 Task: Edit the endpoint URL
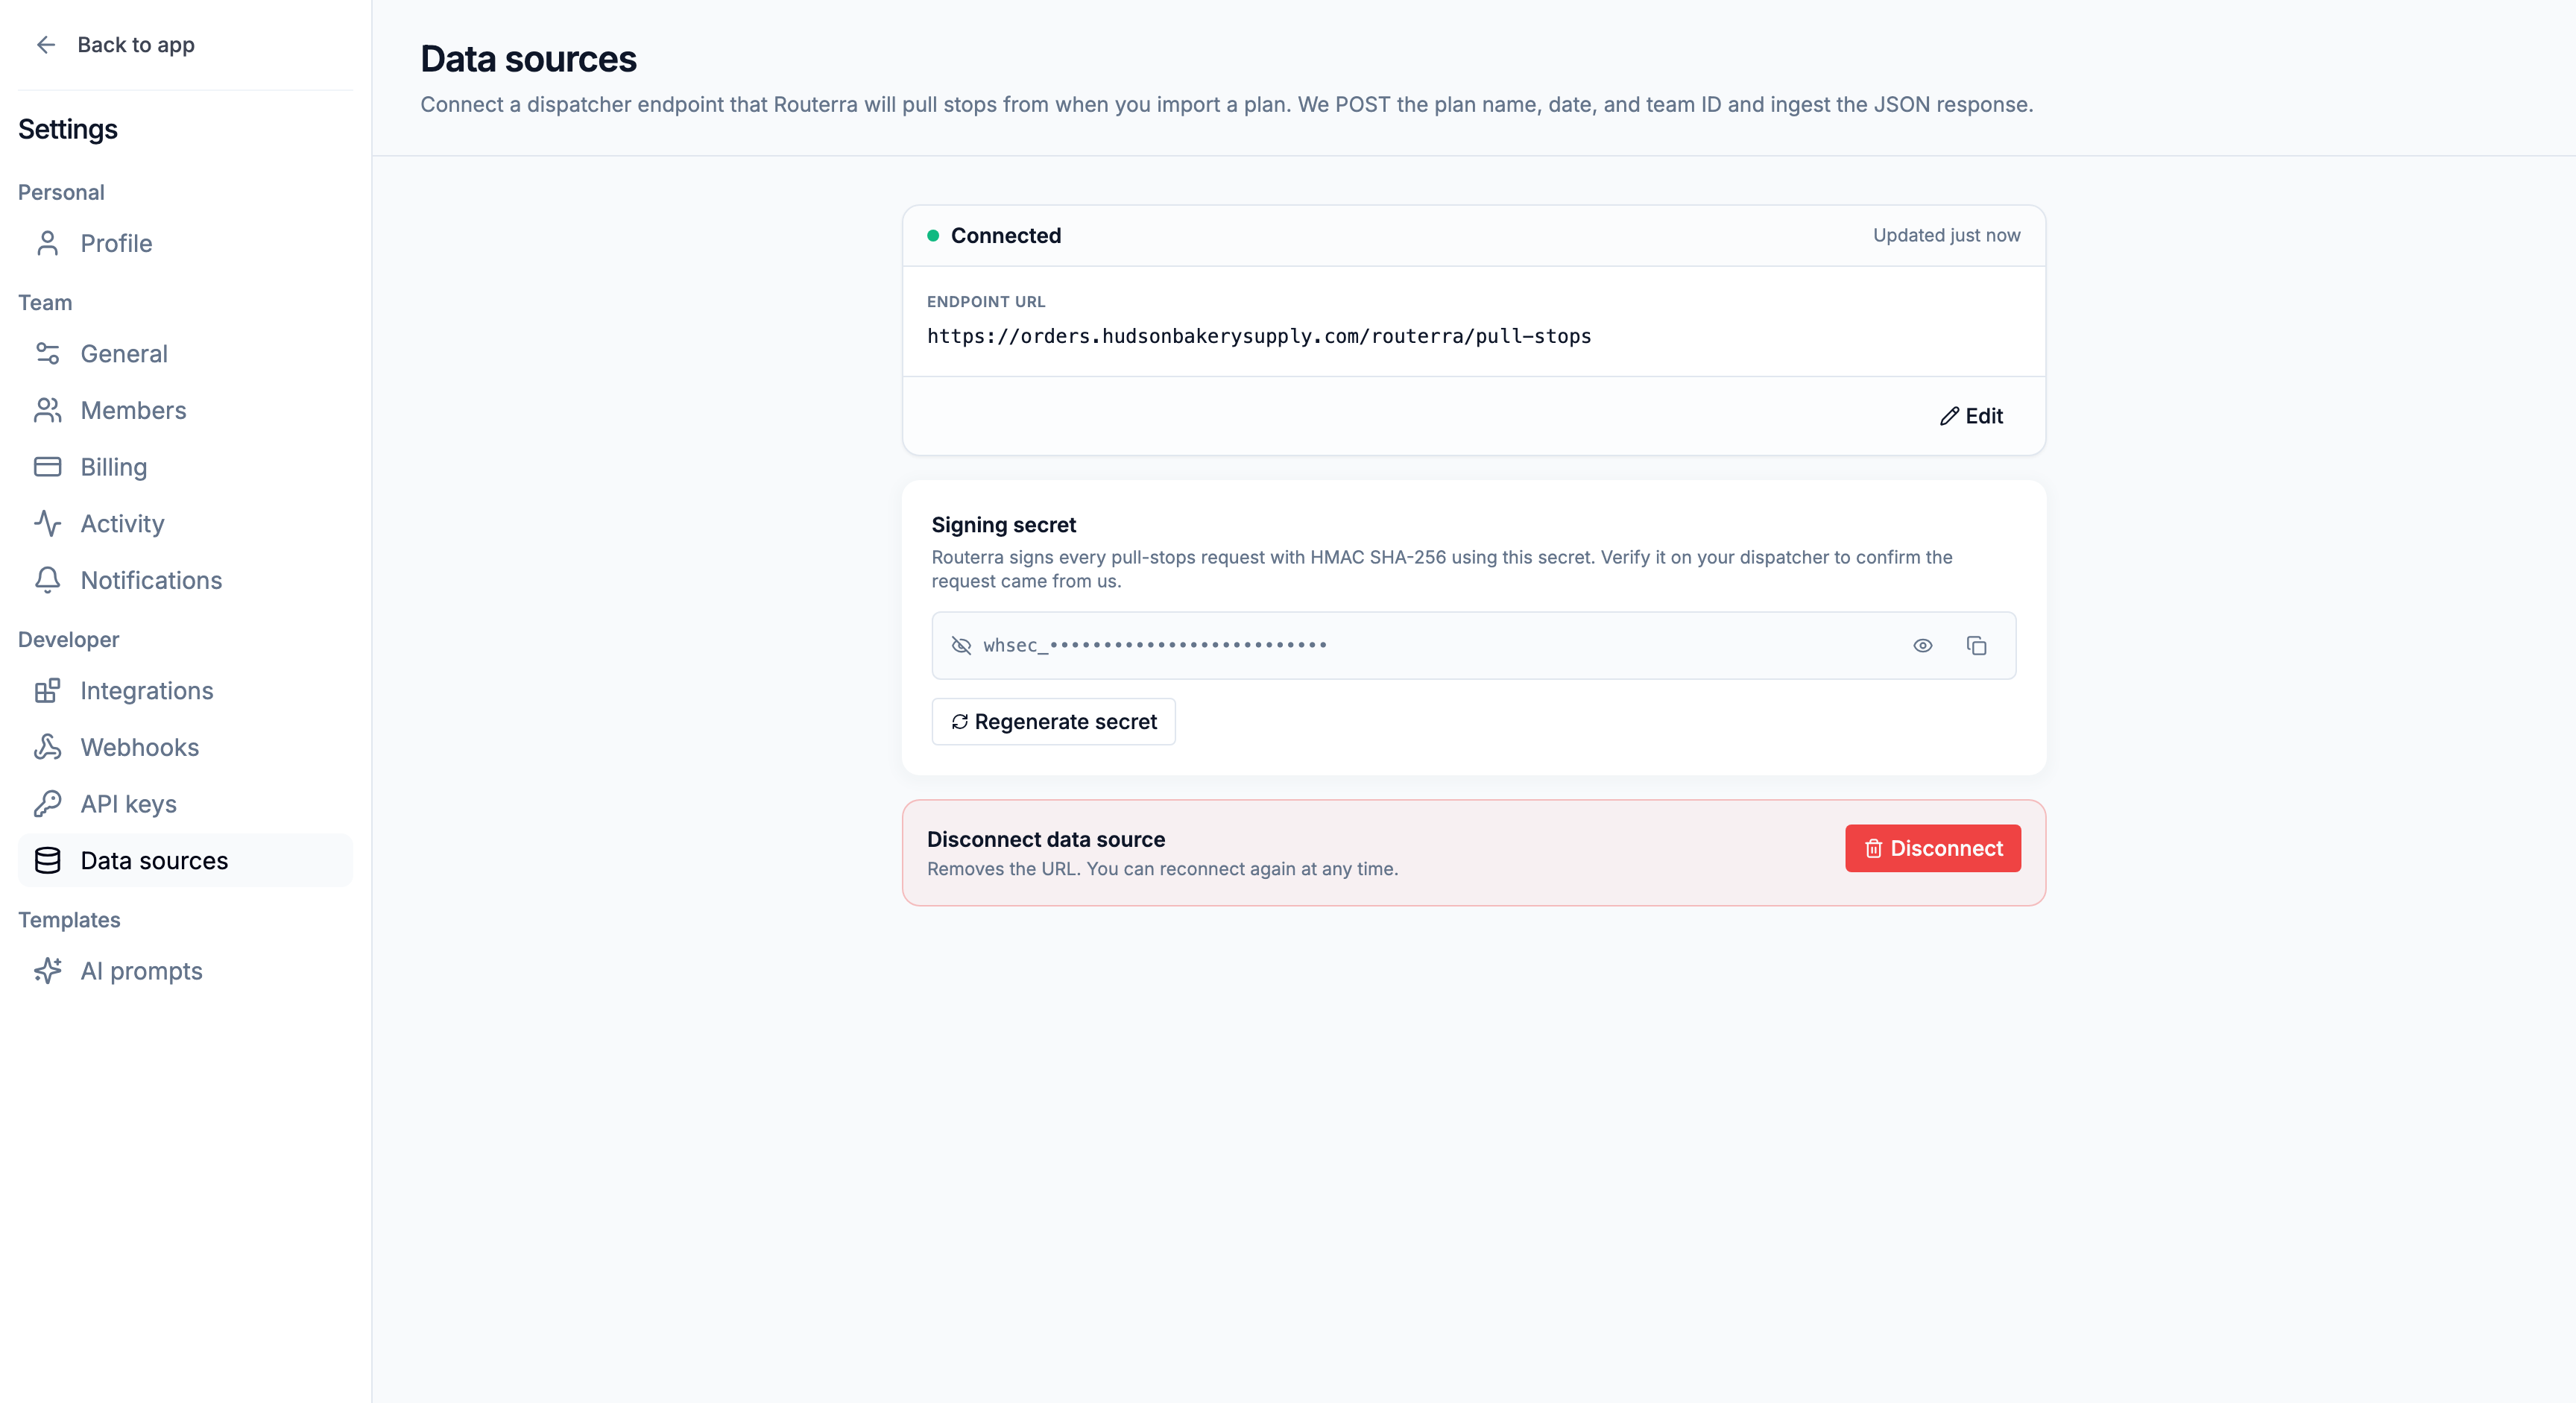click(x=1971, y=416)
